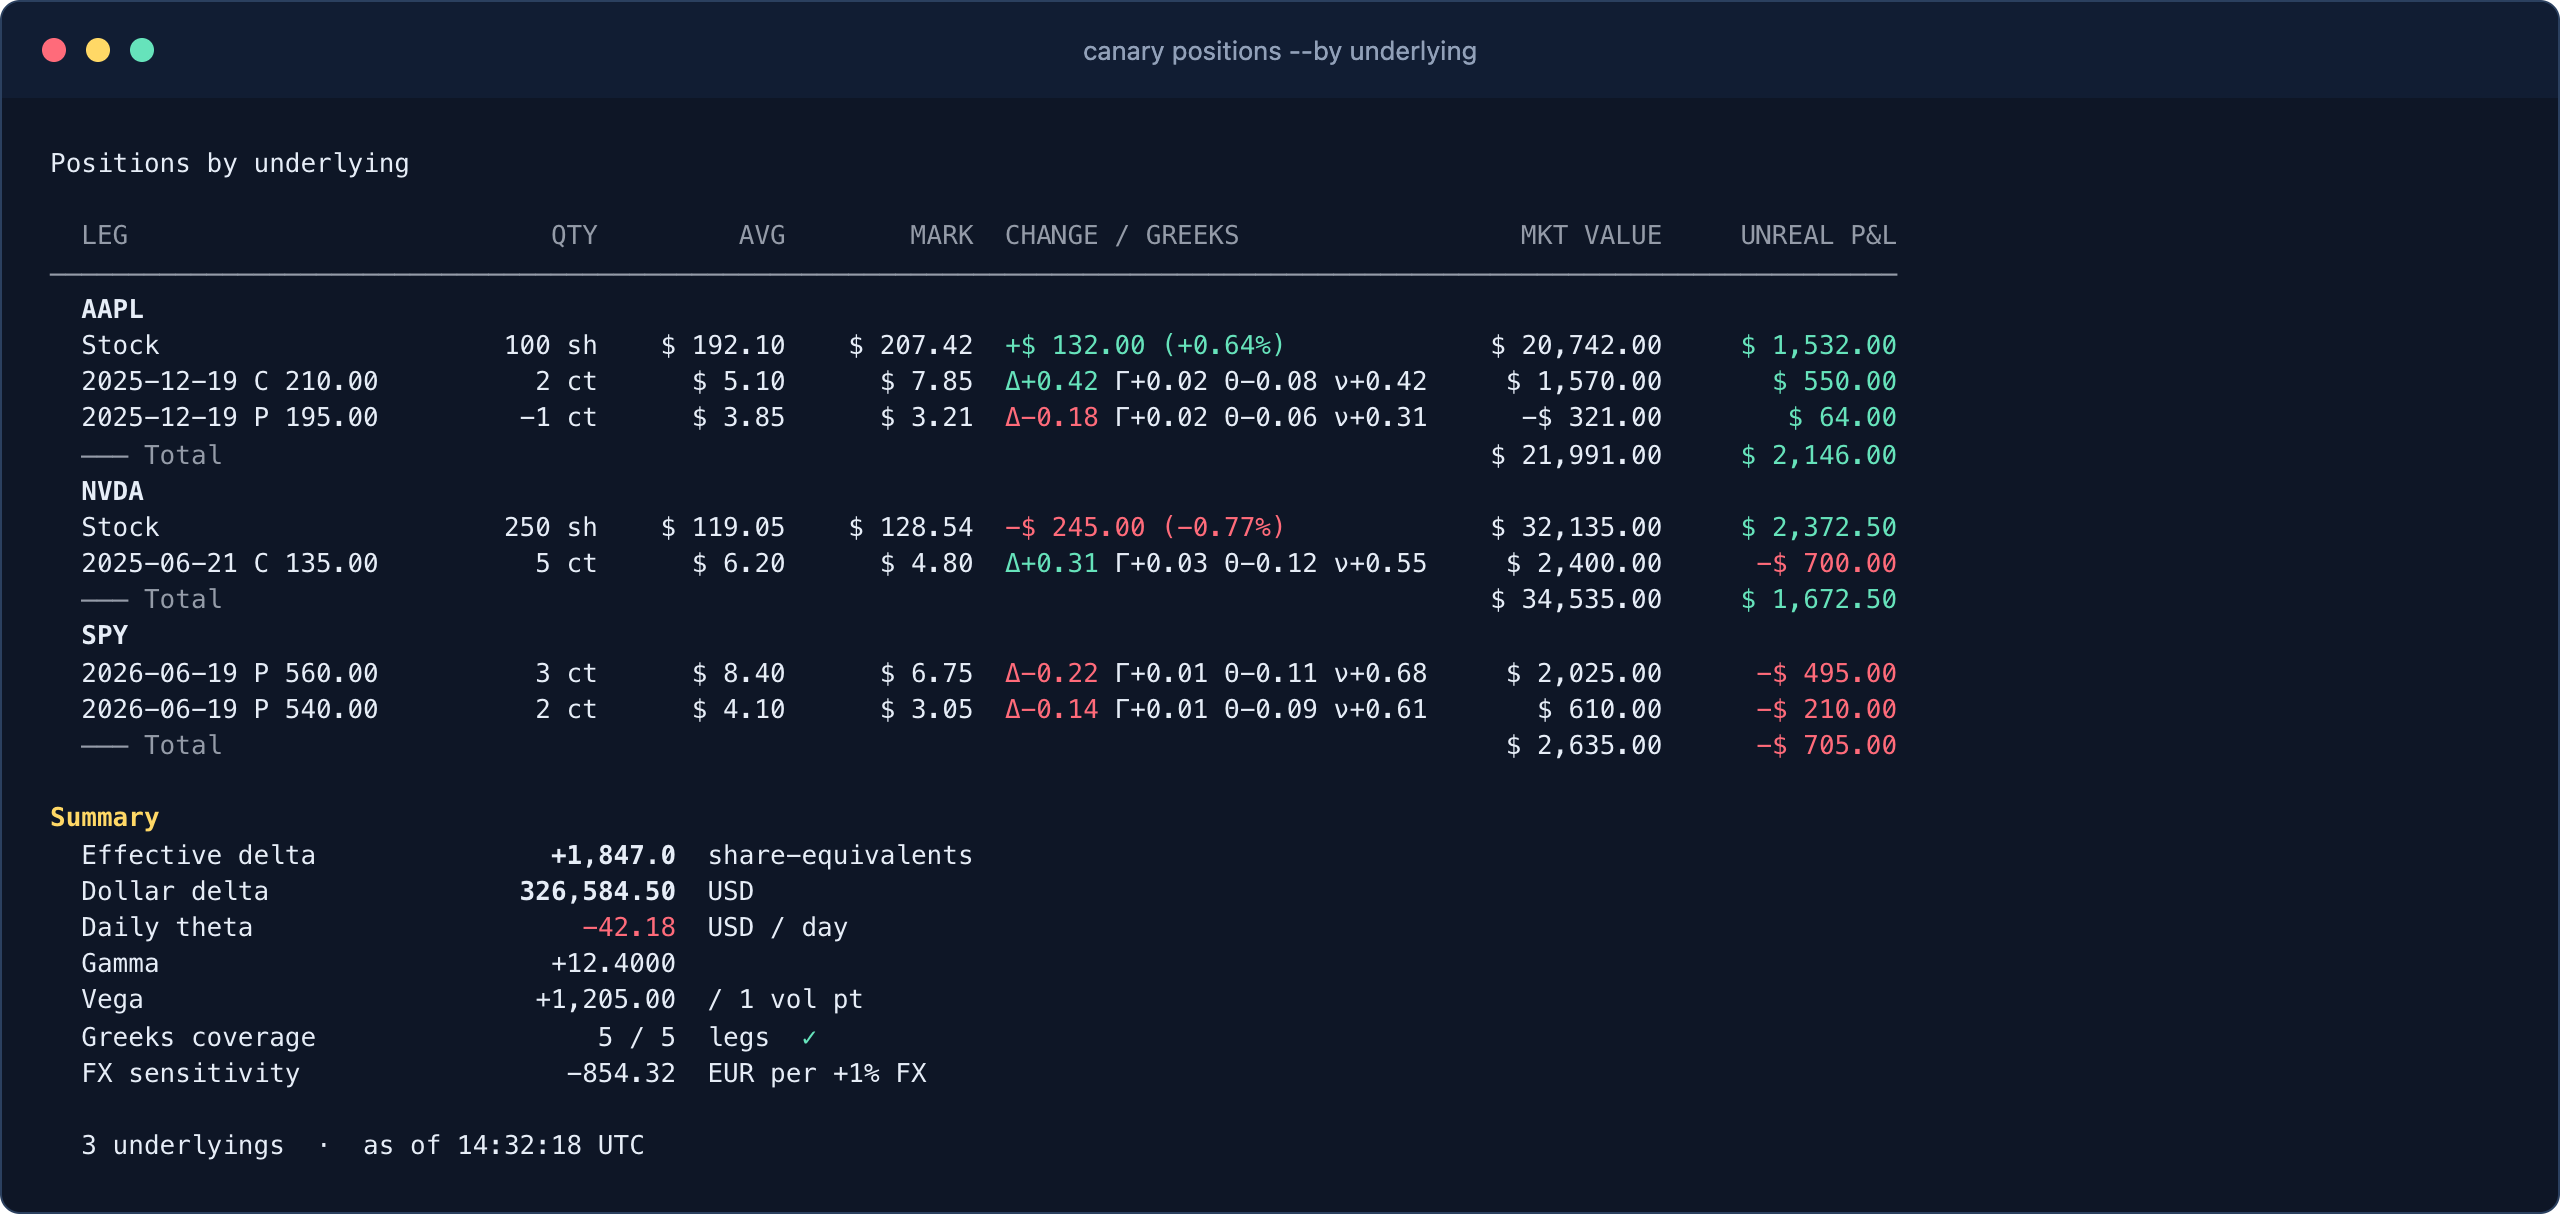
Task: Click NVDA total market value $ 34,535.00
Action: coord(1576,599)
